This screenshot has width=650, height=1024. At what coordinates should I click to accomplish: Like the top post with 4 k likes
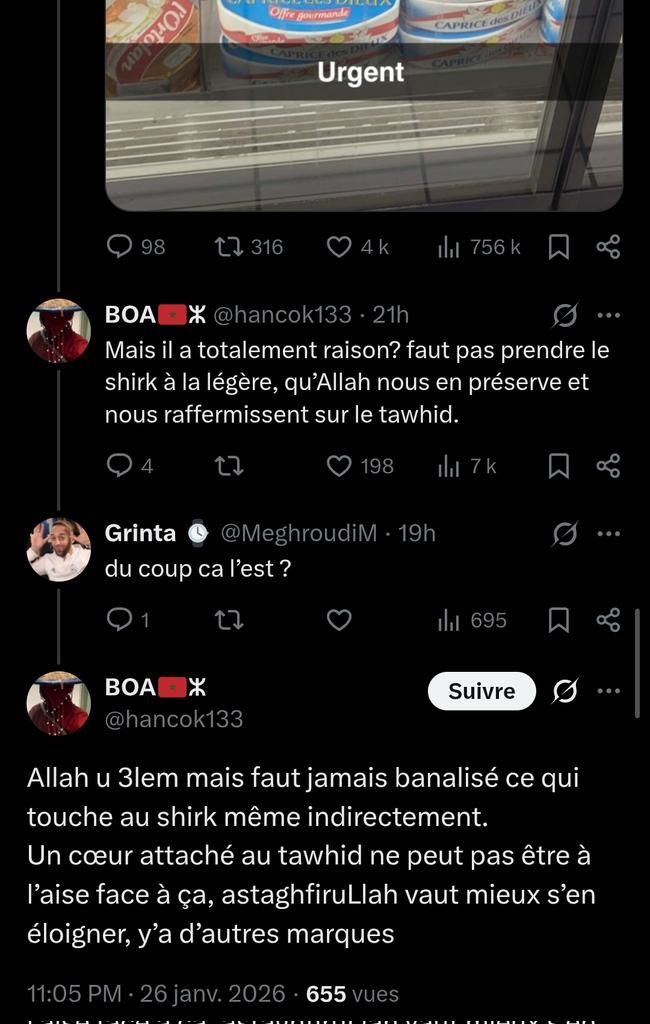(340, 247)
